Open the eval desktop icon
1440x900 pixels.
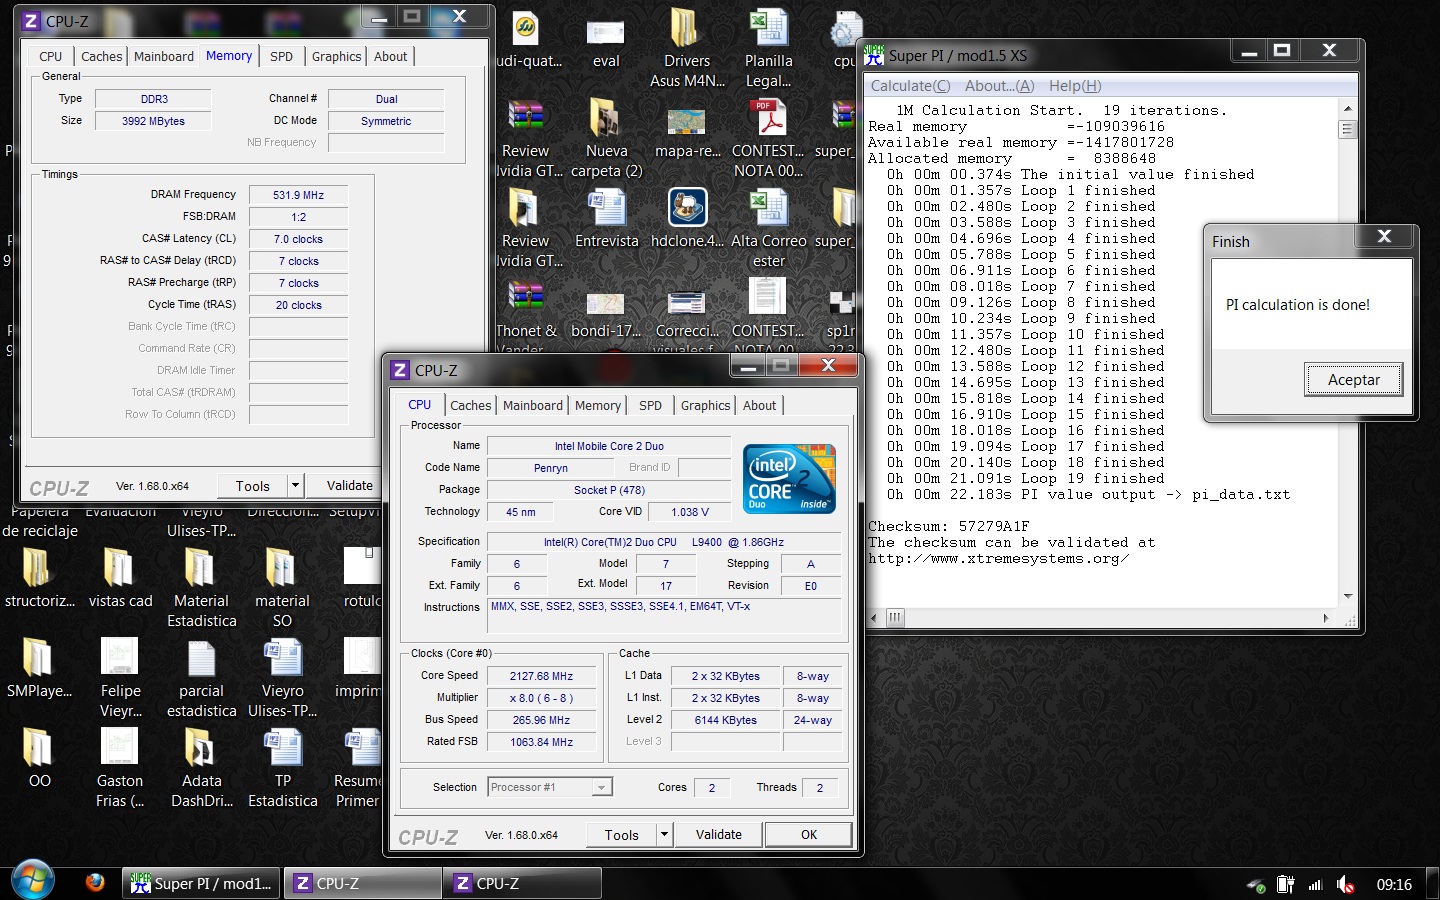[x=605, y=35]
